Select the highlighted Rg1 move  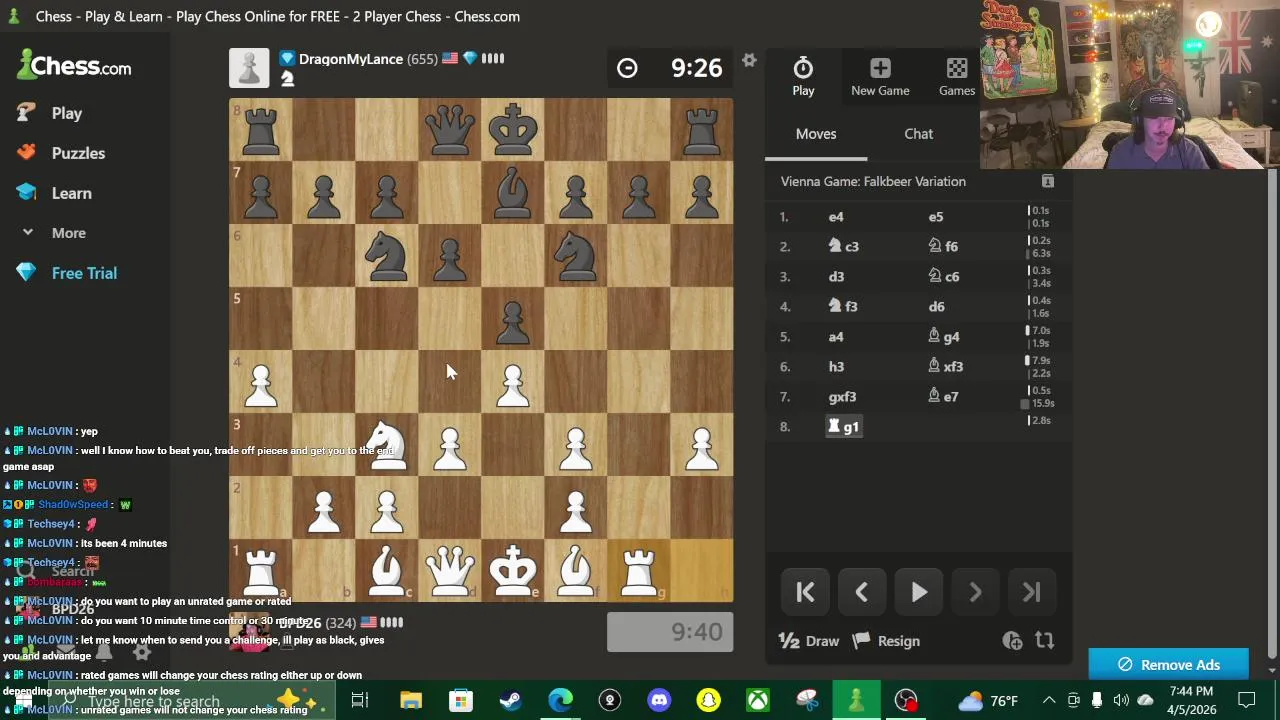tap(844, 427)
